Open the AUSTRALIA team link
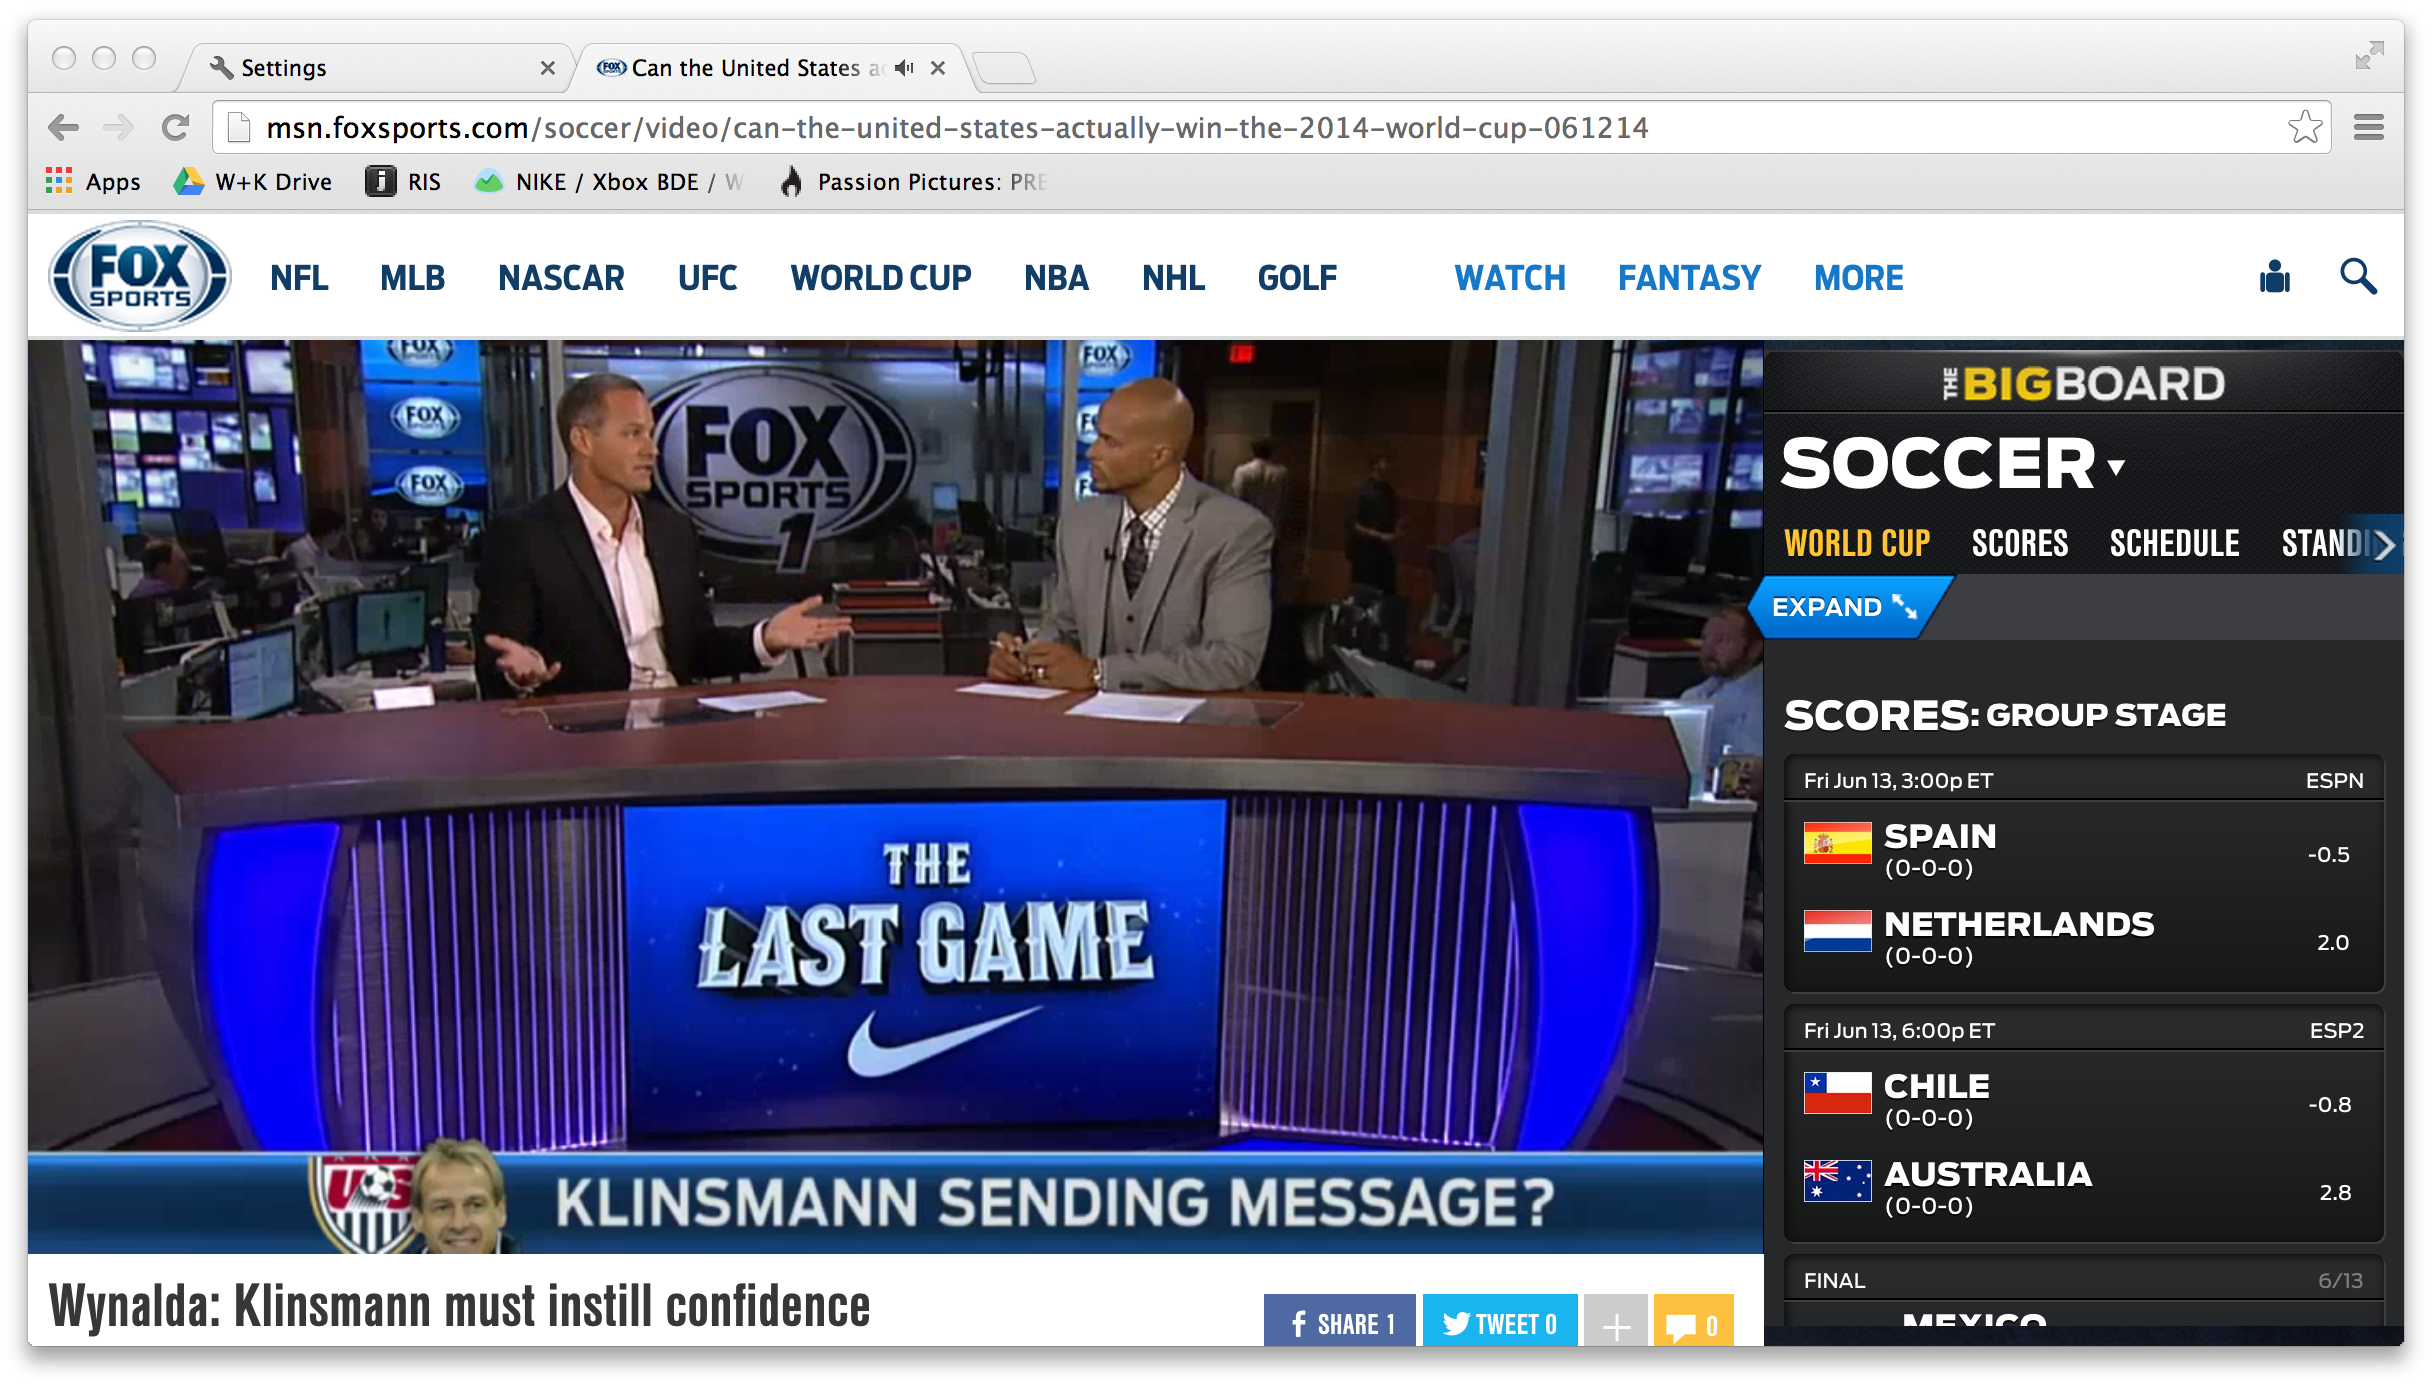 (1987, 1174)
